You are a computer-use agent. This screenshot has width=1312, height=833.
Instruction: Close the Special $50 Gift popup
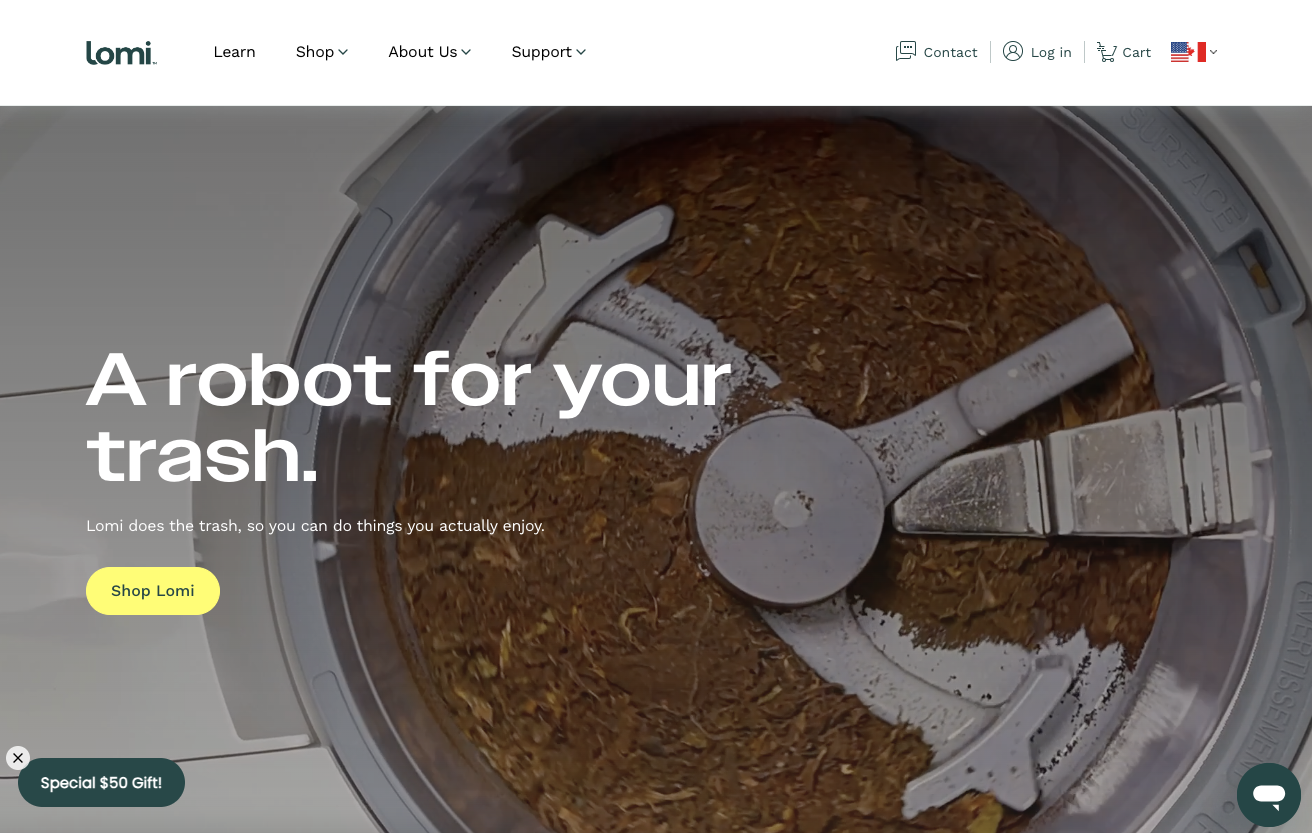point(18,758)
